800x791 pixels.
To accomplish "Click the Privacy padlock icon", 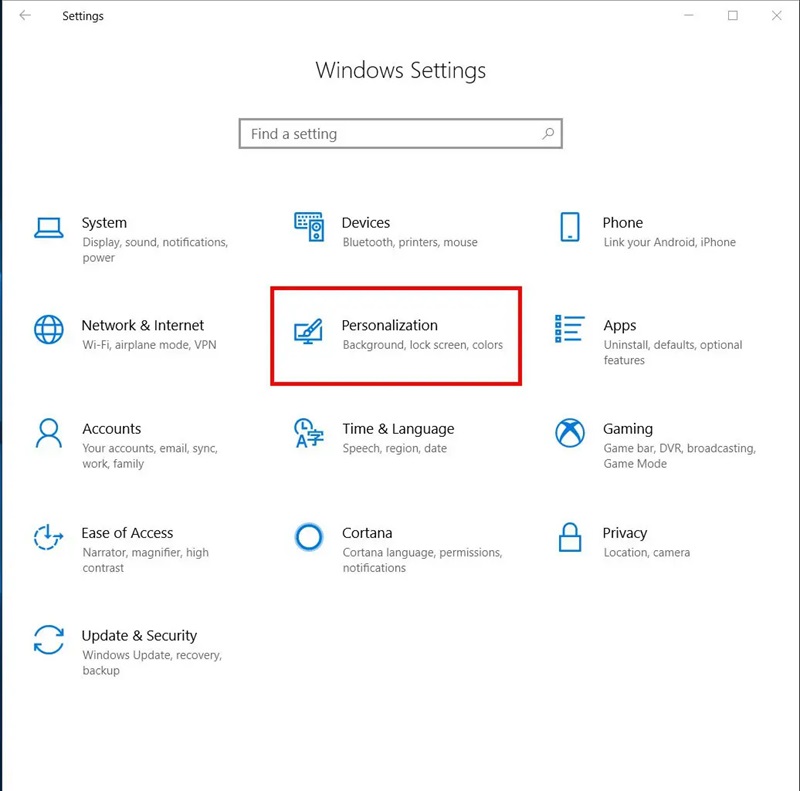I will (570, 537).
